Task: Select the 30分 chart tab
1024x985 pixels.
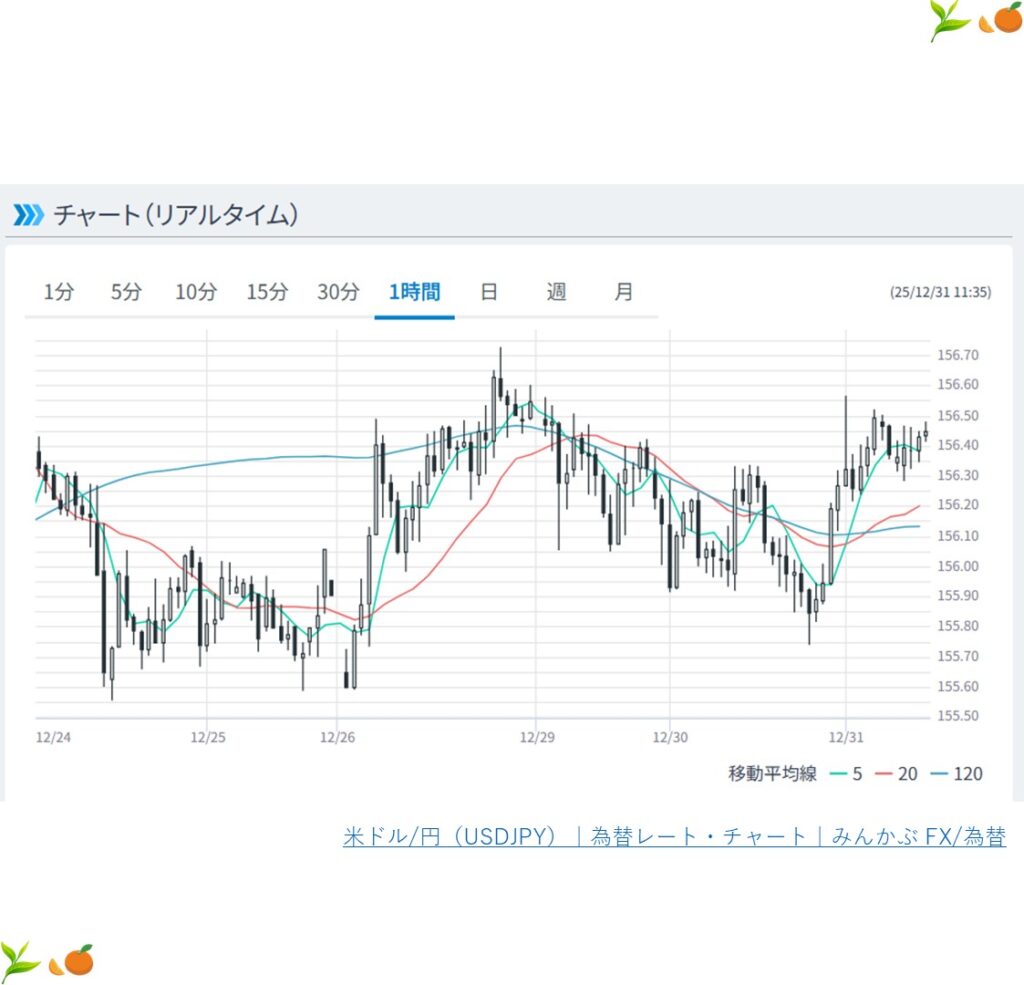Action: pyautogui.click(x=338, y=292)
